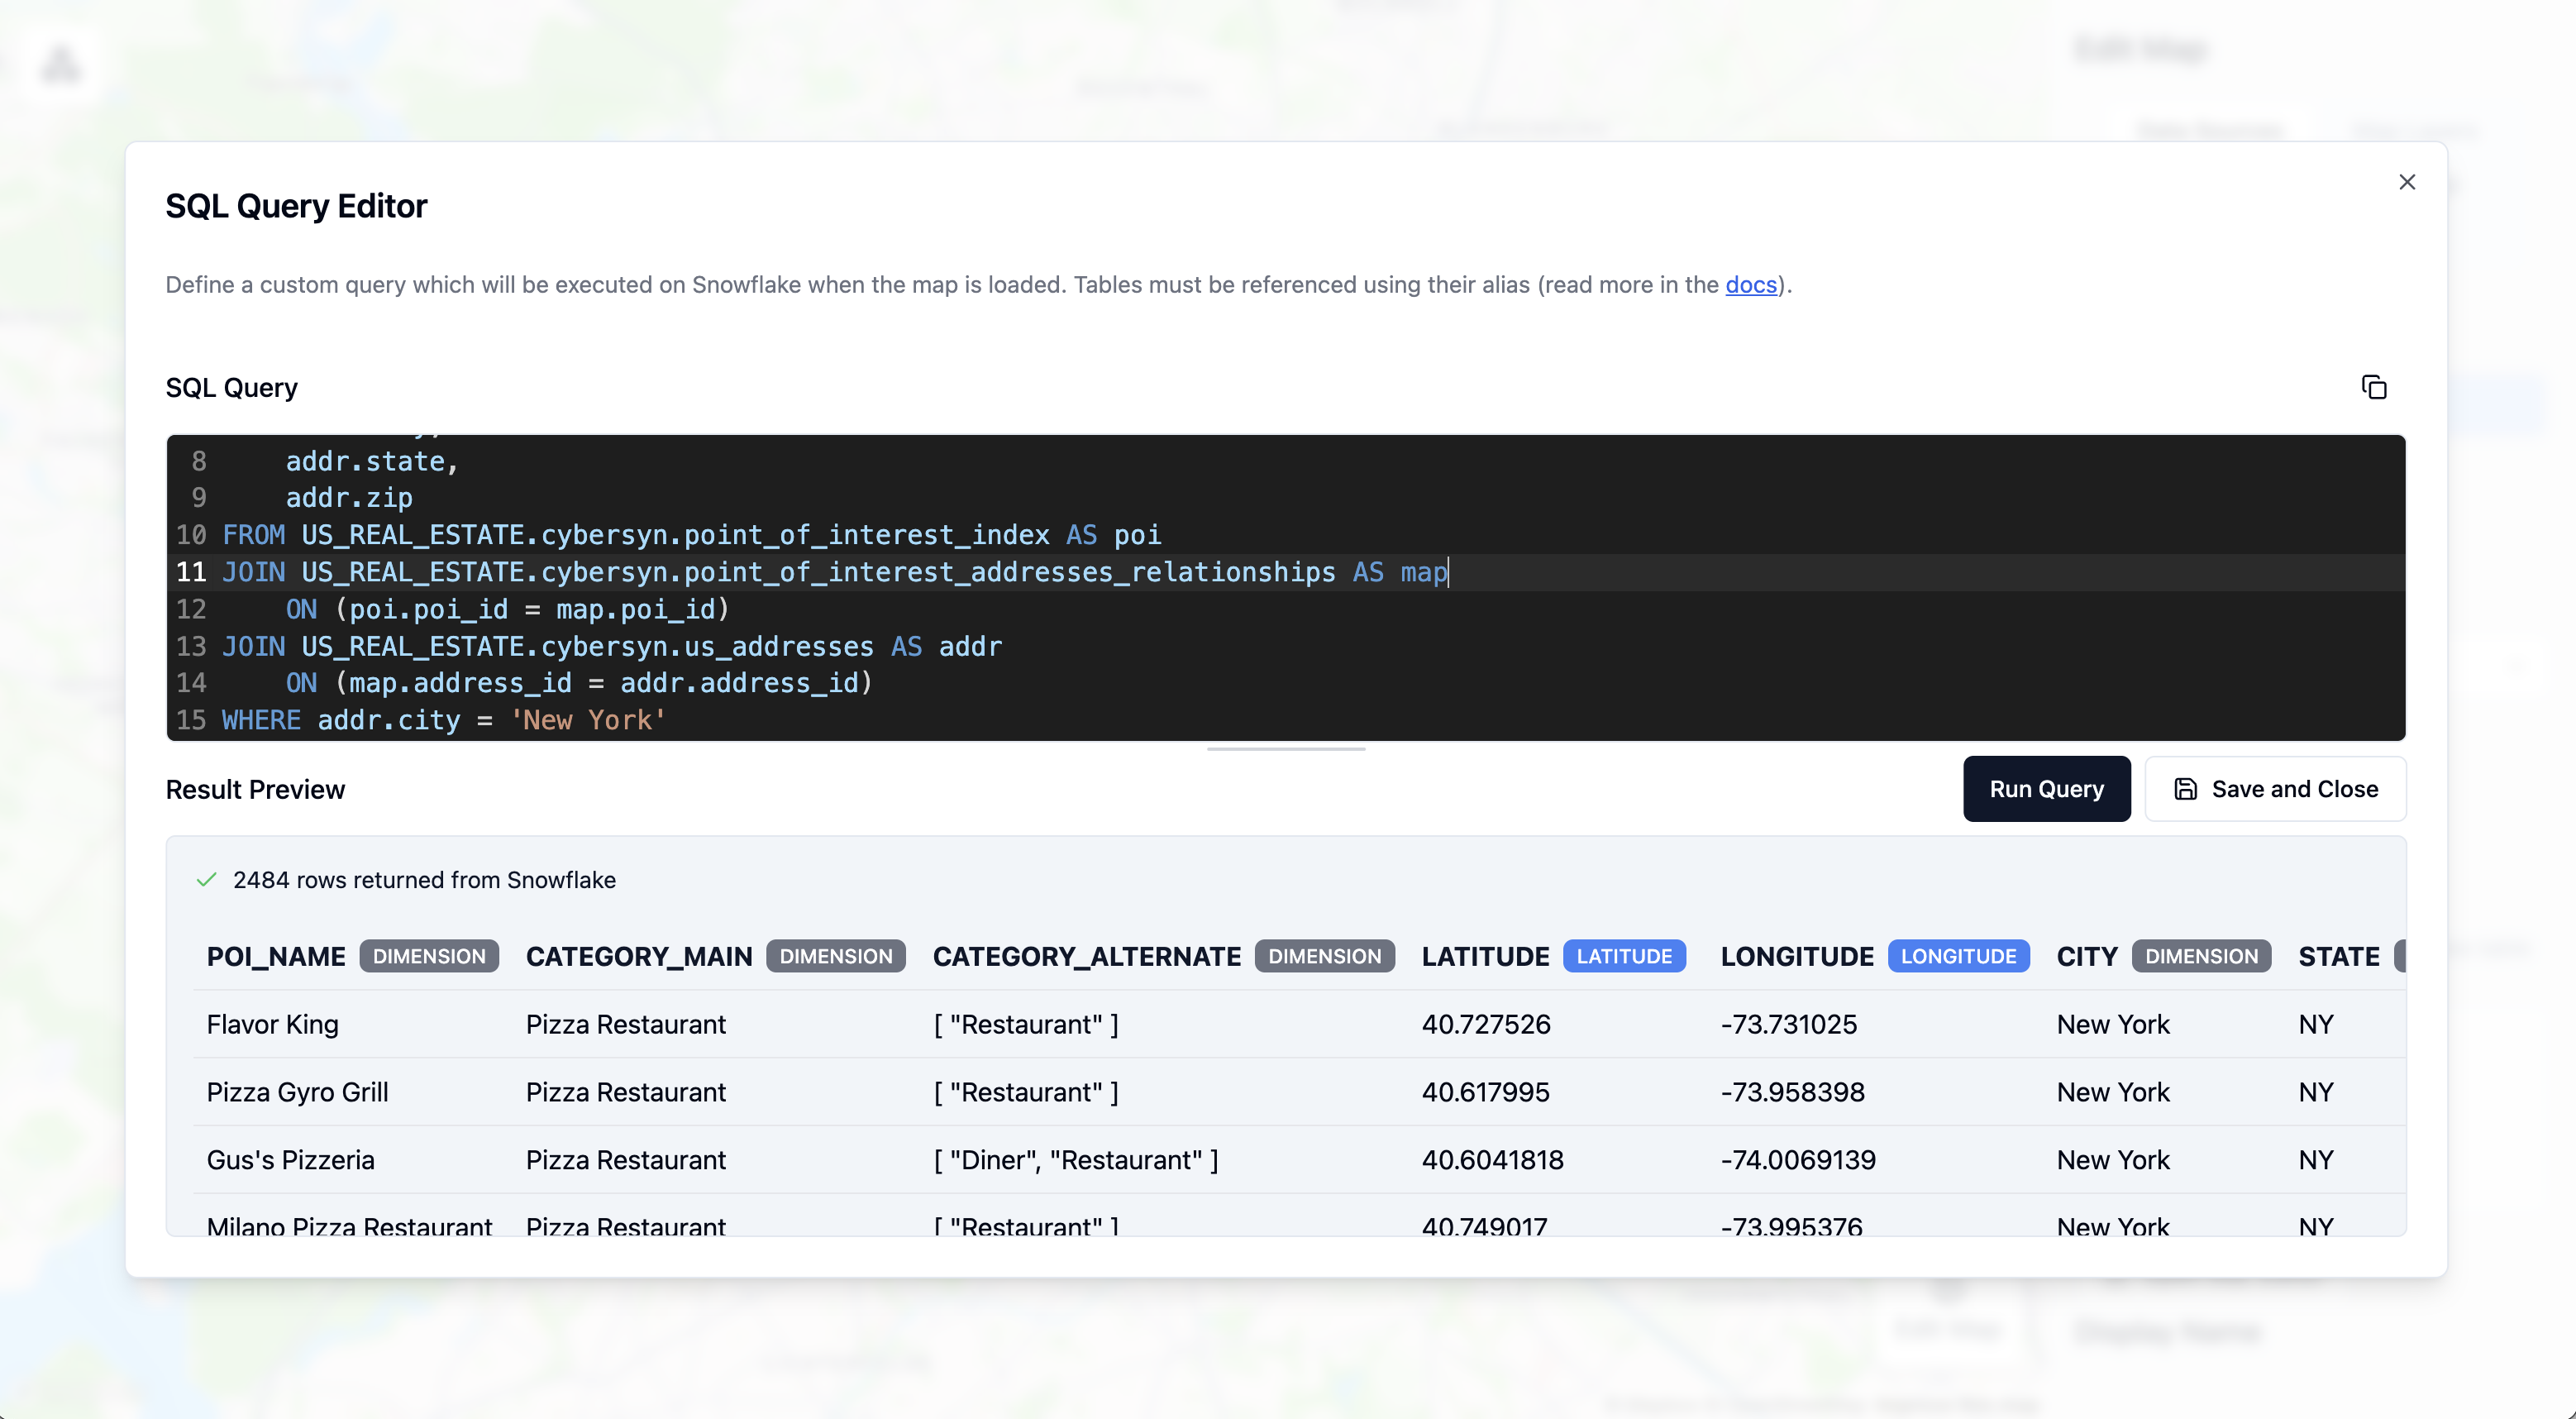Click the CATEGORY_ALTERNATE column header

[1087, 956]
